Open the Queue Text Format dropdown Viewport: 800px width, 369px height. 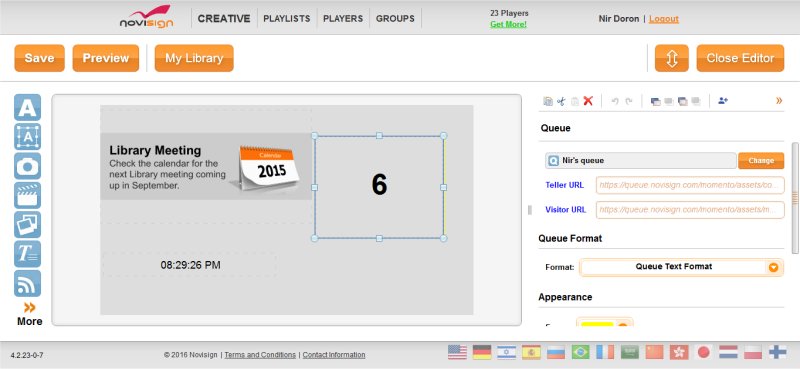[x=681, y=267]
